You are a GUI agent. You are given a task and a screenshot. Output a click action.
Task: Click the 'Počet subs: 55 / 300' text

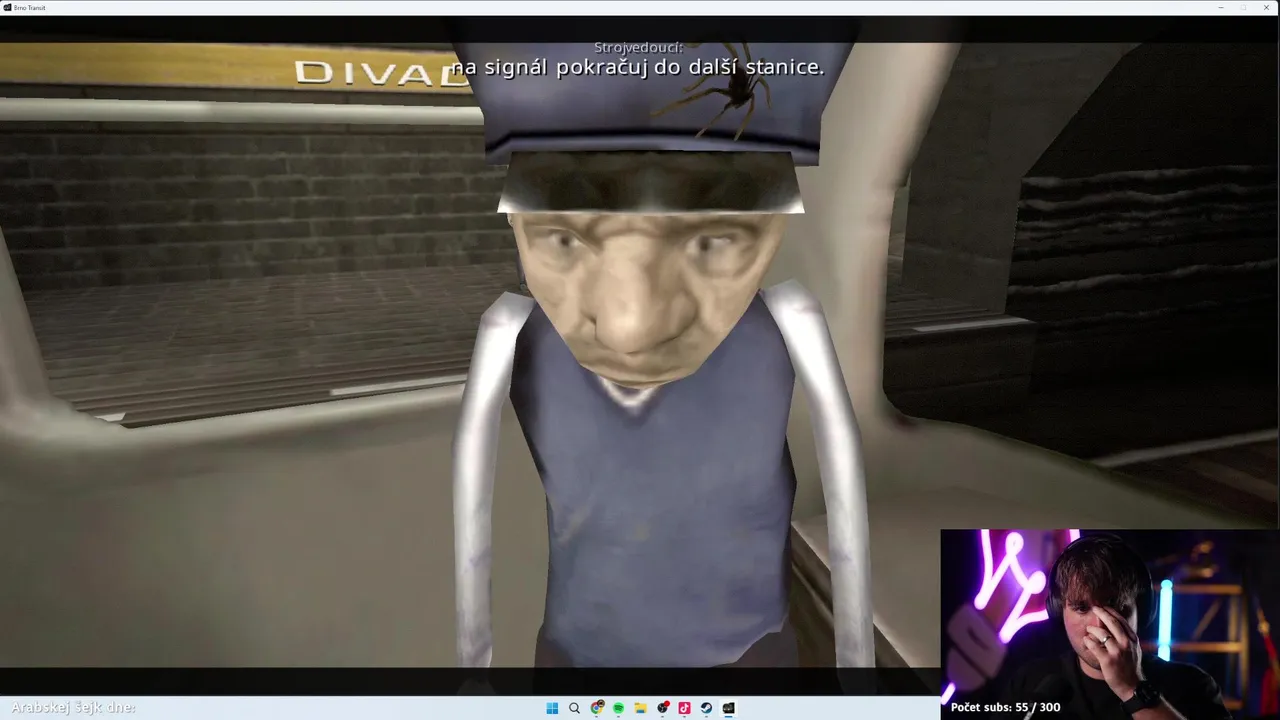pos(1005,707)
